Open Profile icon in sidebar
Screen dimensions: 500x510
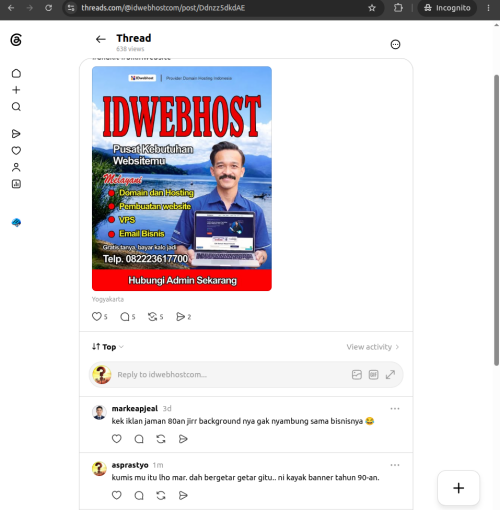[x=16, y=167]
